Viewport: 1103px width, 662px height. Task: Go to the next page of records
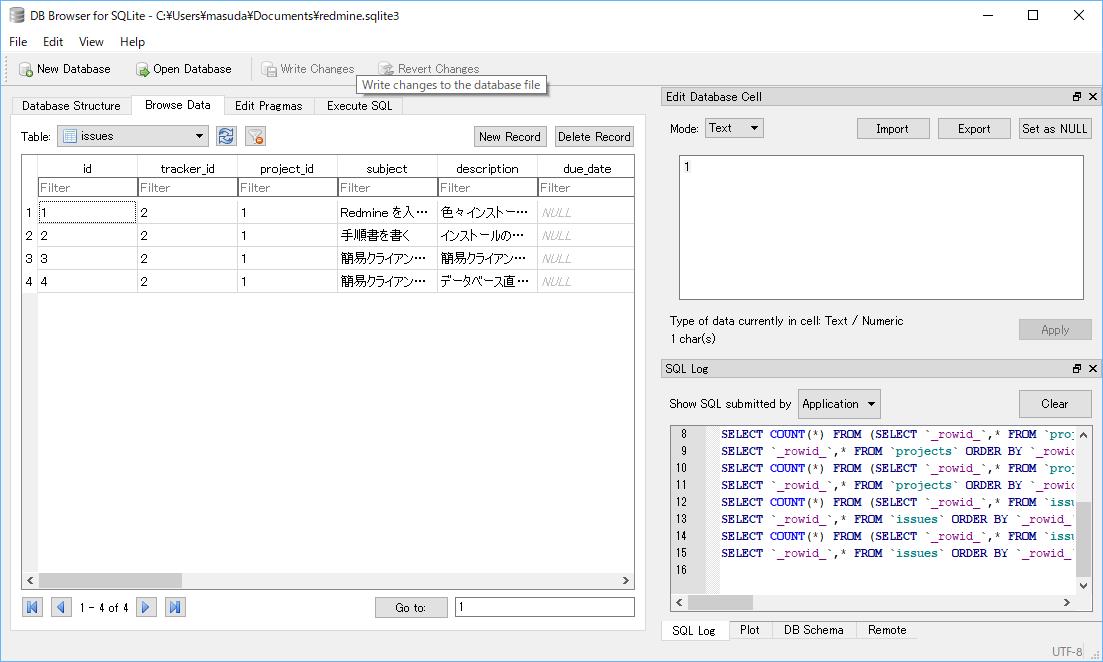[x=146, y=607]
